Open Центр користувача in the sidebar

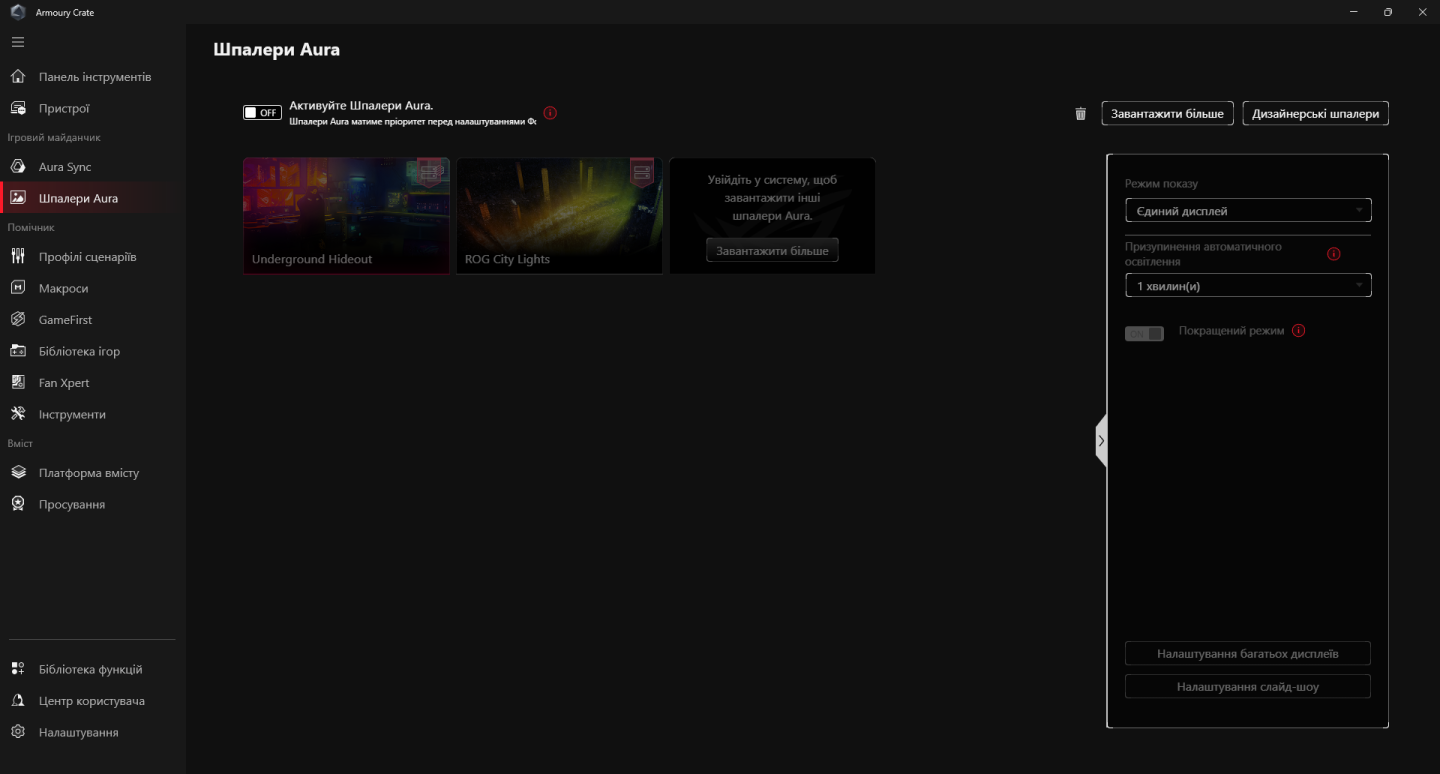tap(92, 701)
